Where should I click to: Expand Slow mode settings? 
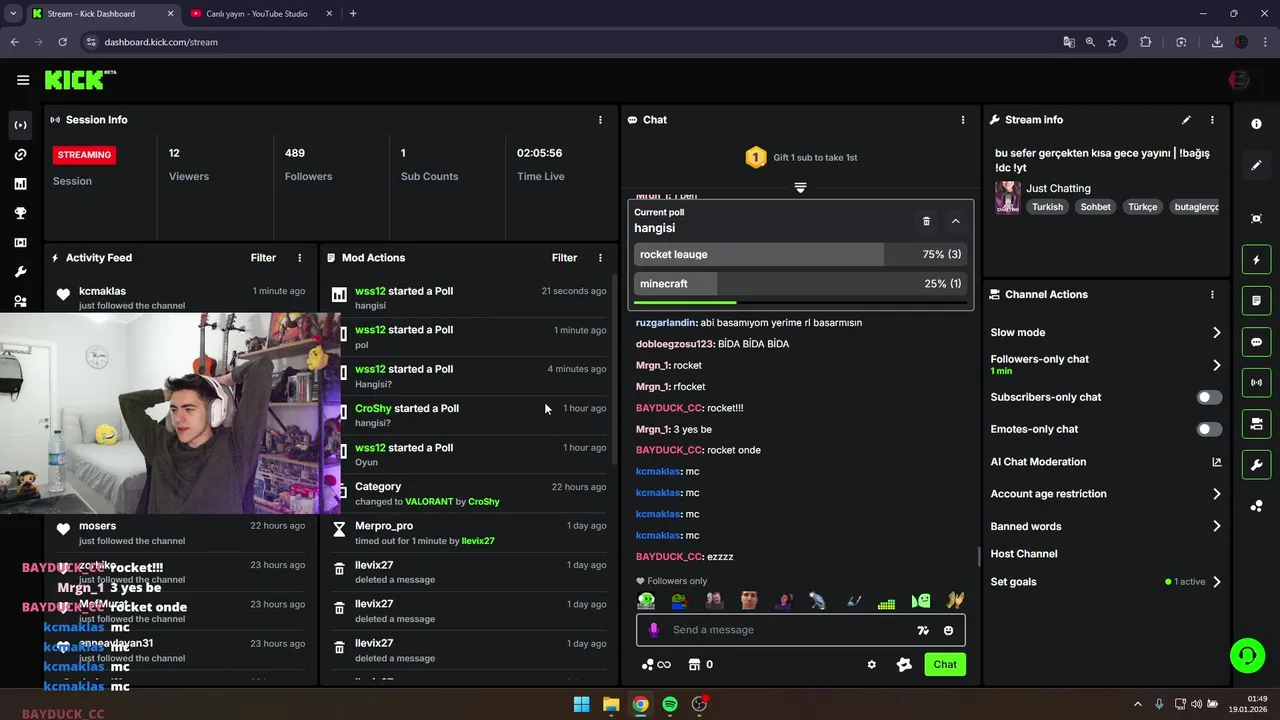pyautogui.click(x=1106, y=333)
